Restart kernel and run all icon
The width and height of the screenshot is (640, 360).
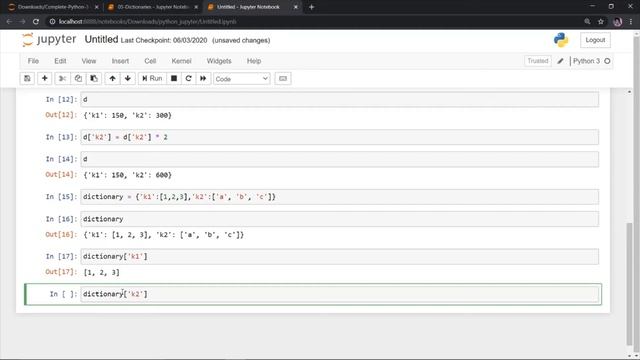click(203, 78)
